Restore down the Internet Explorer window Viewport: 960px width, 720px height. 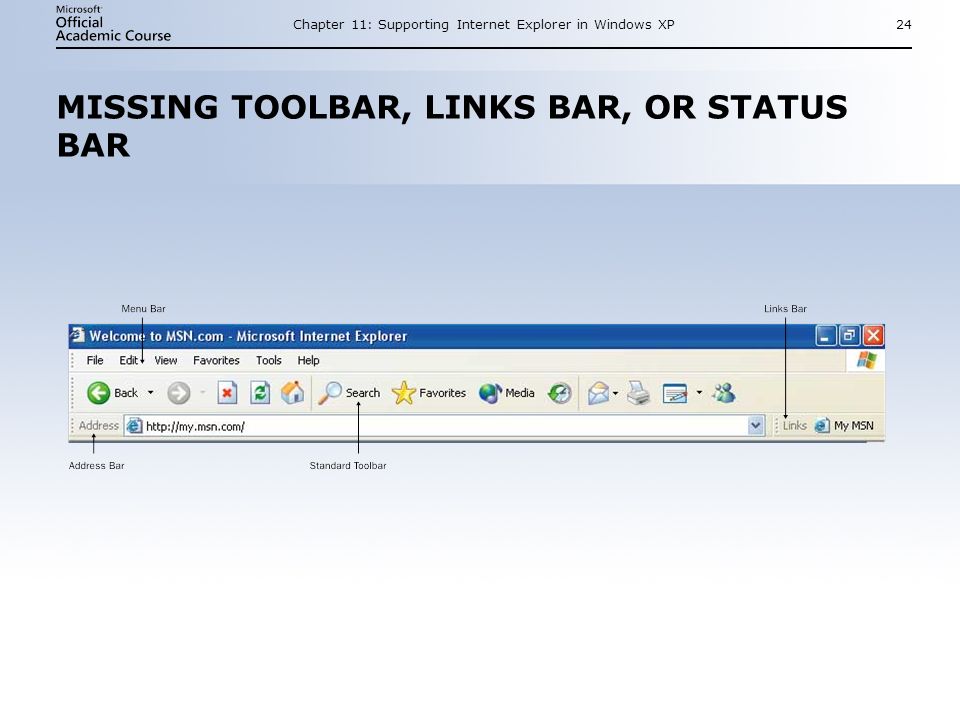[849, 336]
